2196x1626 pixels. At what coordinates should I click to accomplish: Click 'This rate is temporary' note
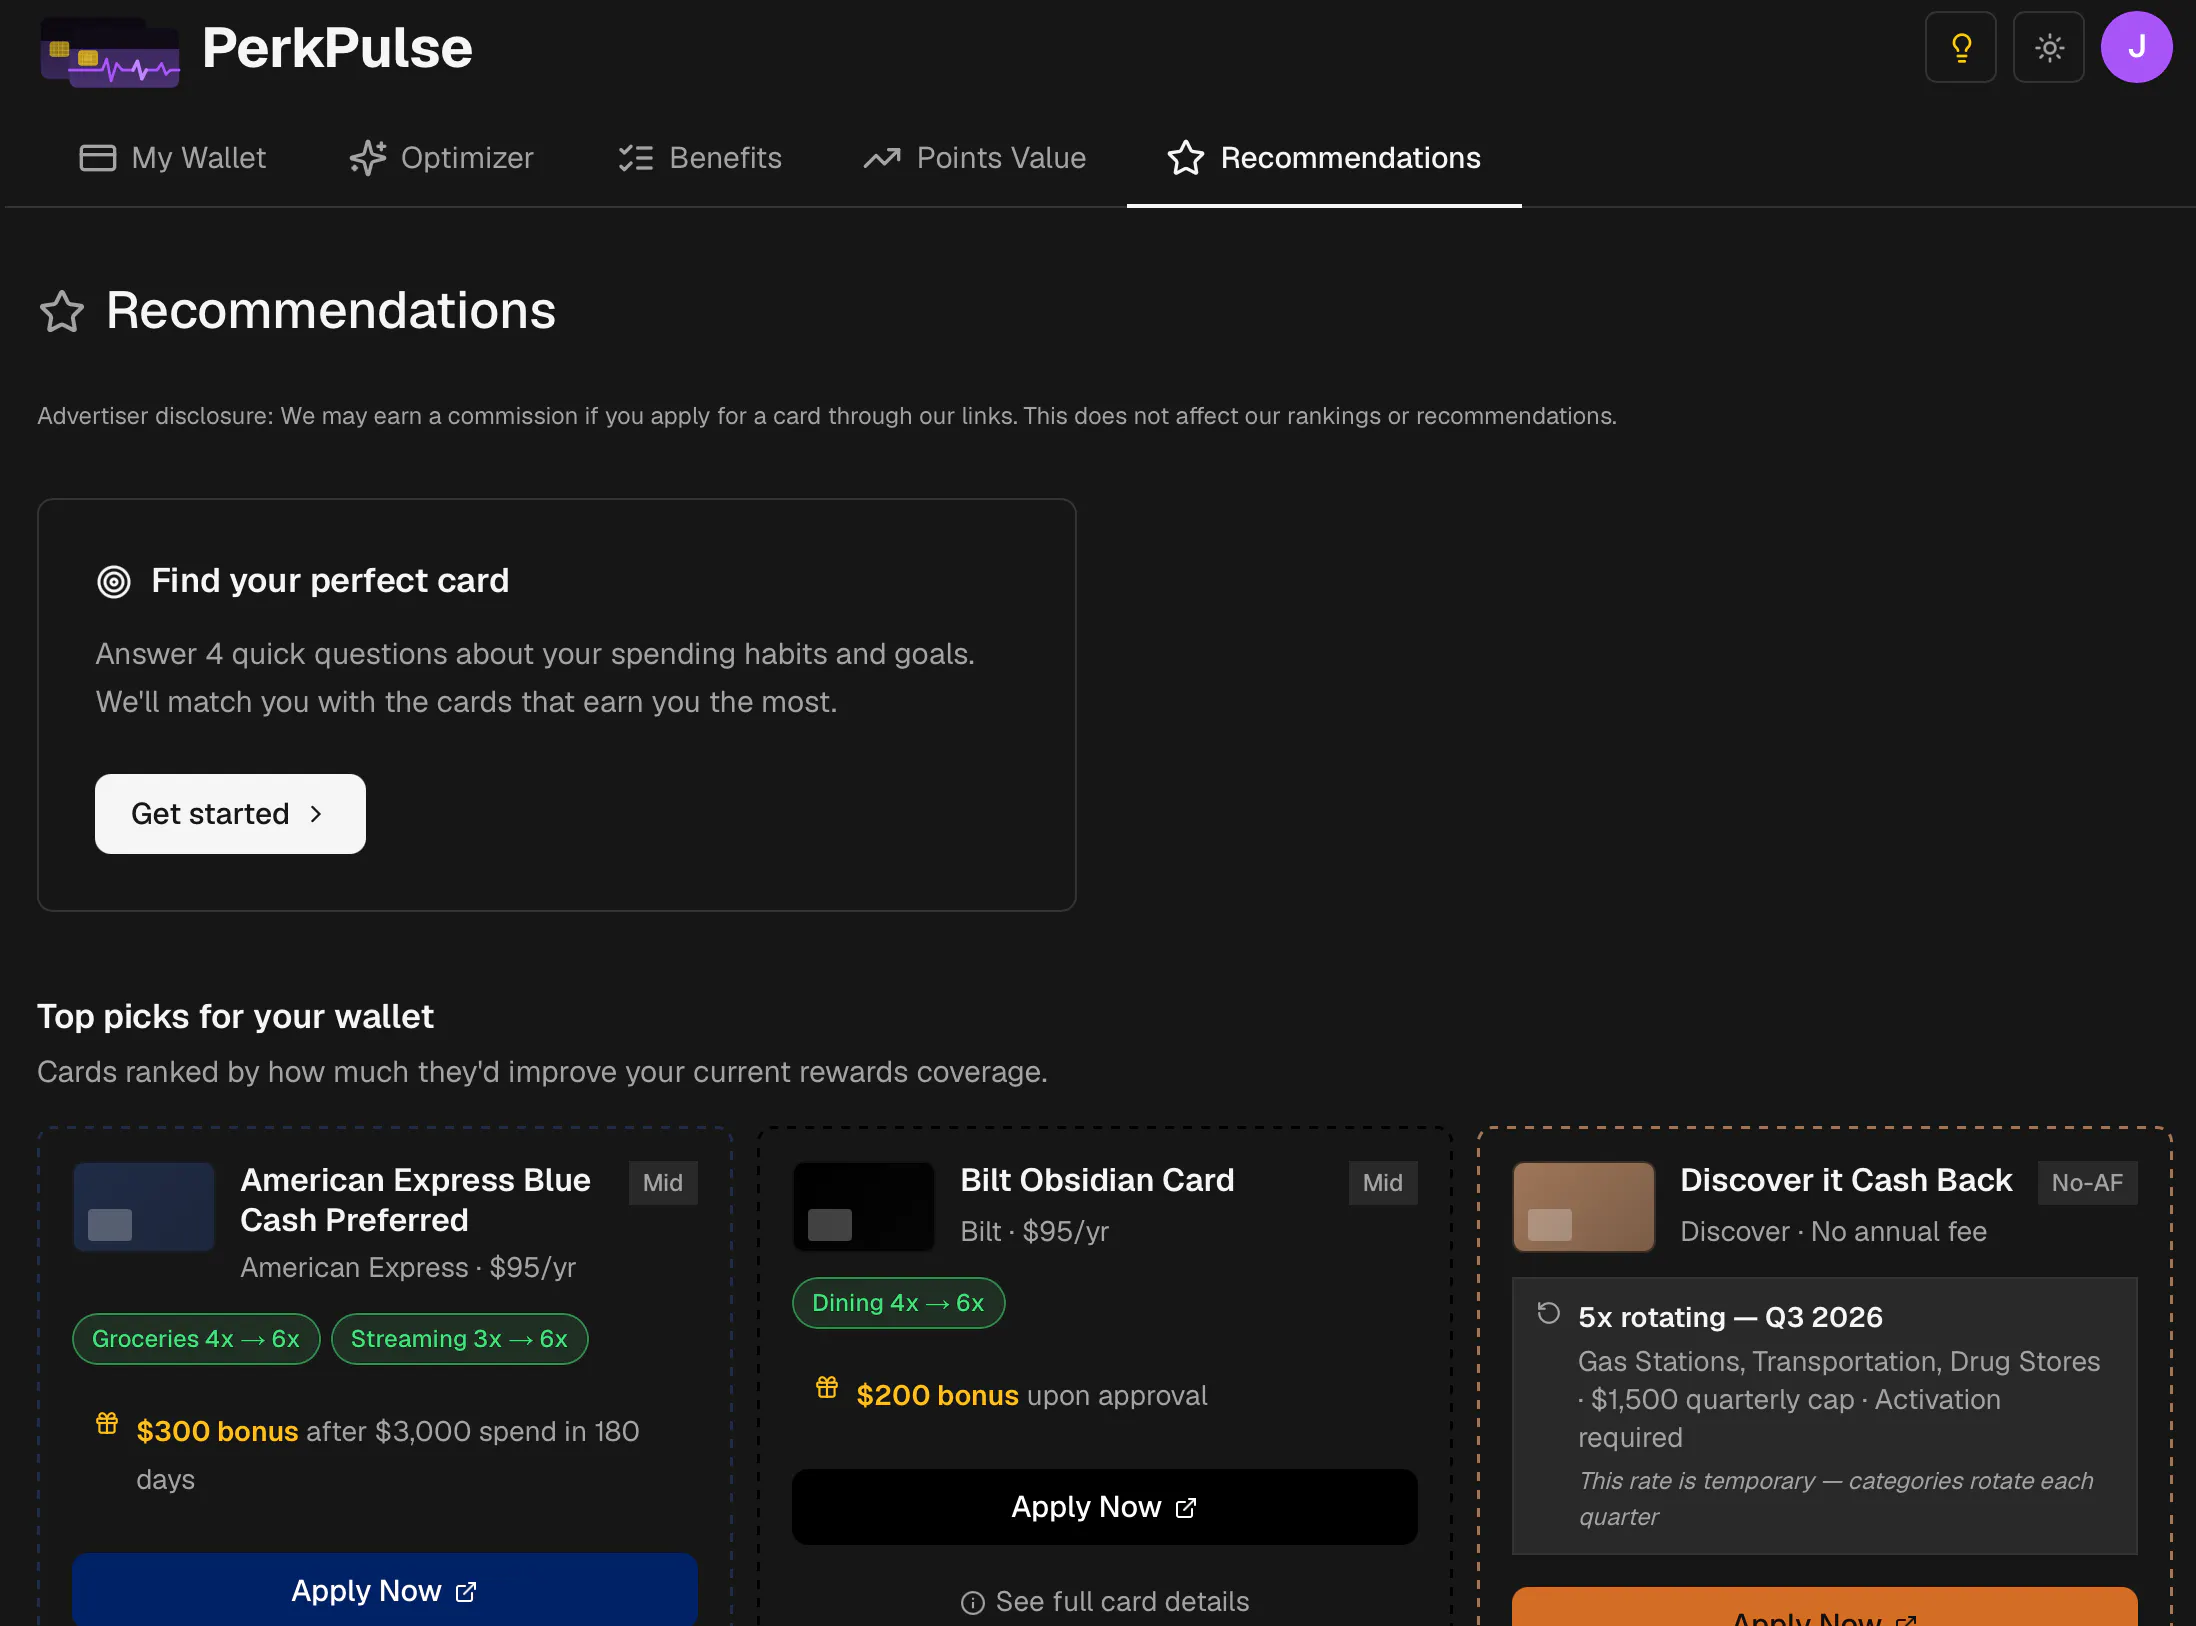(x=1836, y=1499)
